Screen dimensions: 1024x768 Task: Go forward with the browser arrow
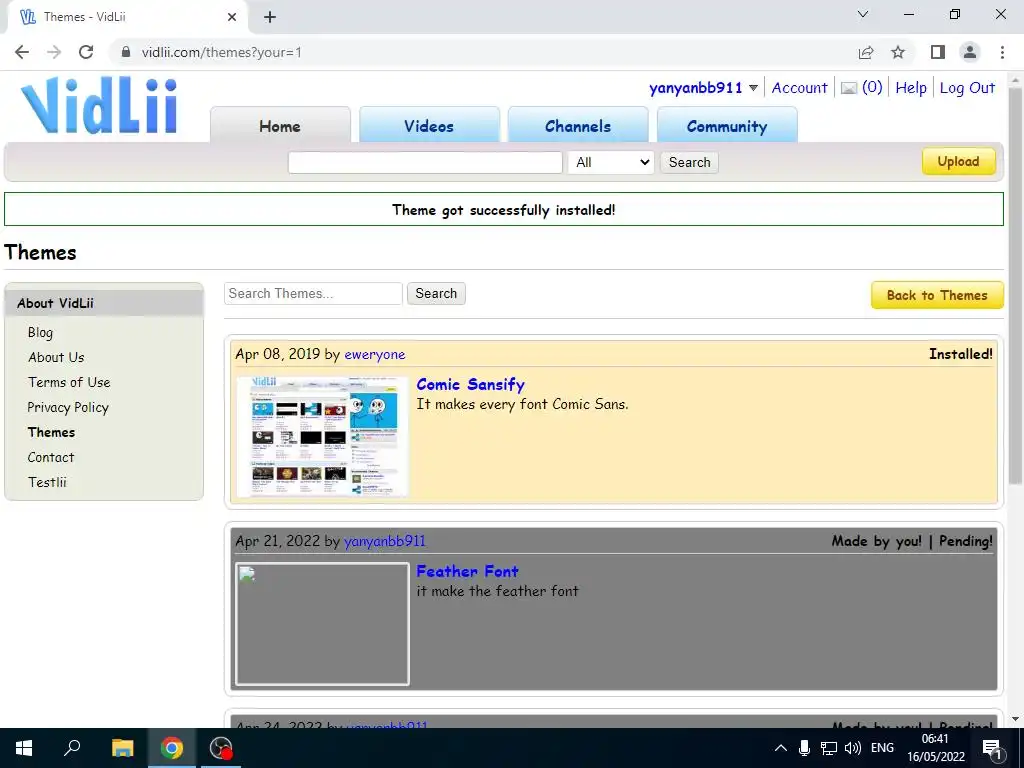pos(54,52)
